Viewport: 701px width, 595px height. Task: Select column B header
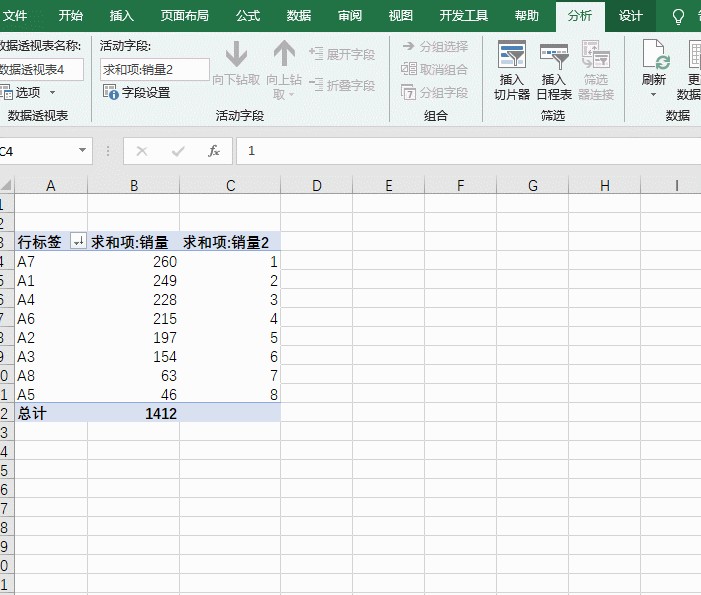click(x=134, y=185)
